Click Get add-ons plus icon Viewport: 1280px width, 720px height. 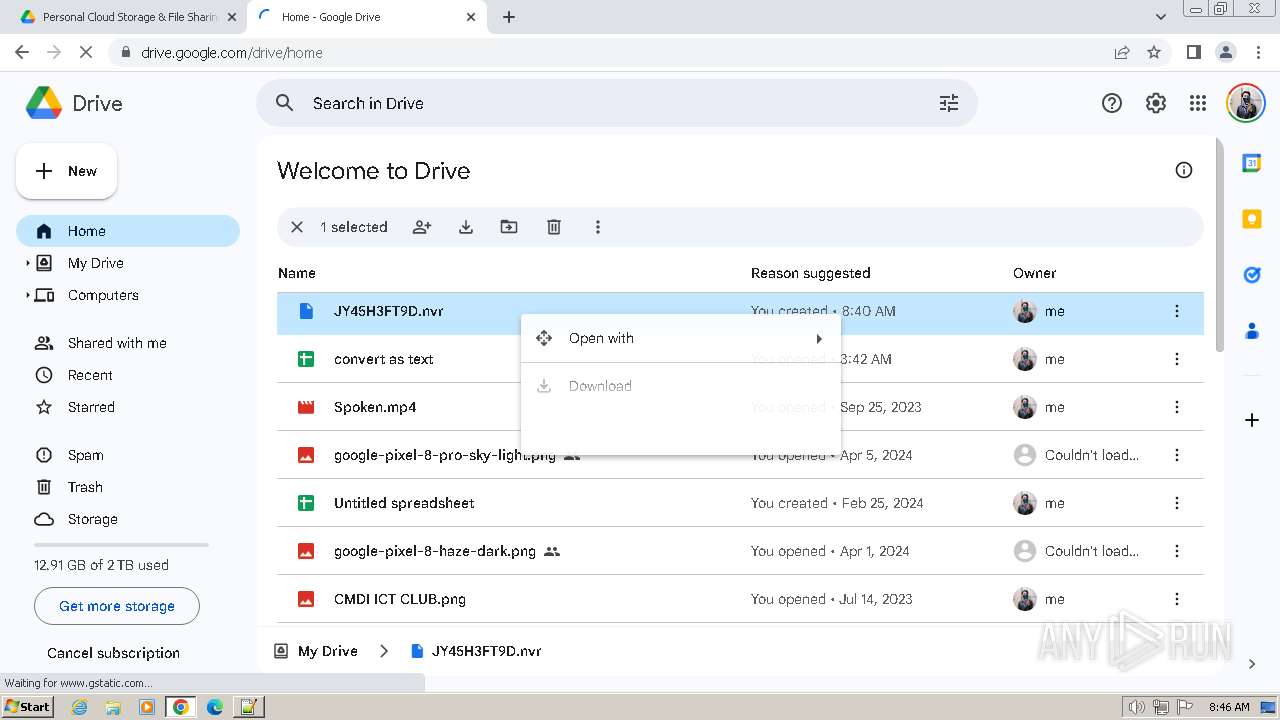pos(1251,420)
